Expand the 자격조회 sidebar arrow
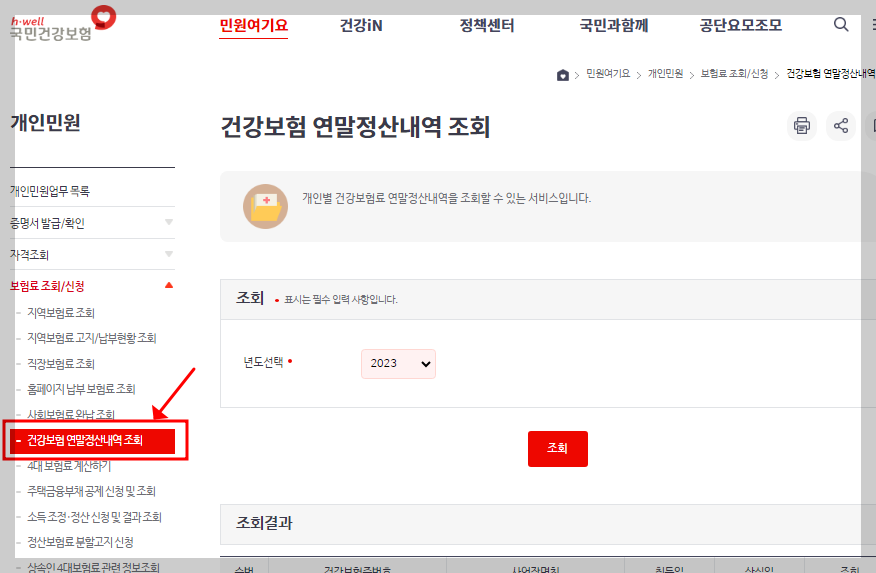This screenshot has height=573, width=876. tap(169, 254)
